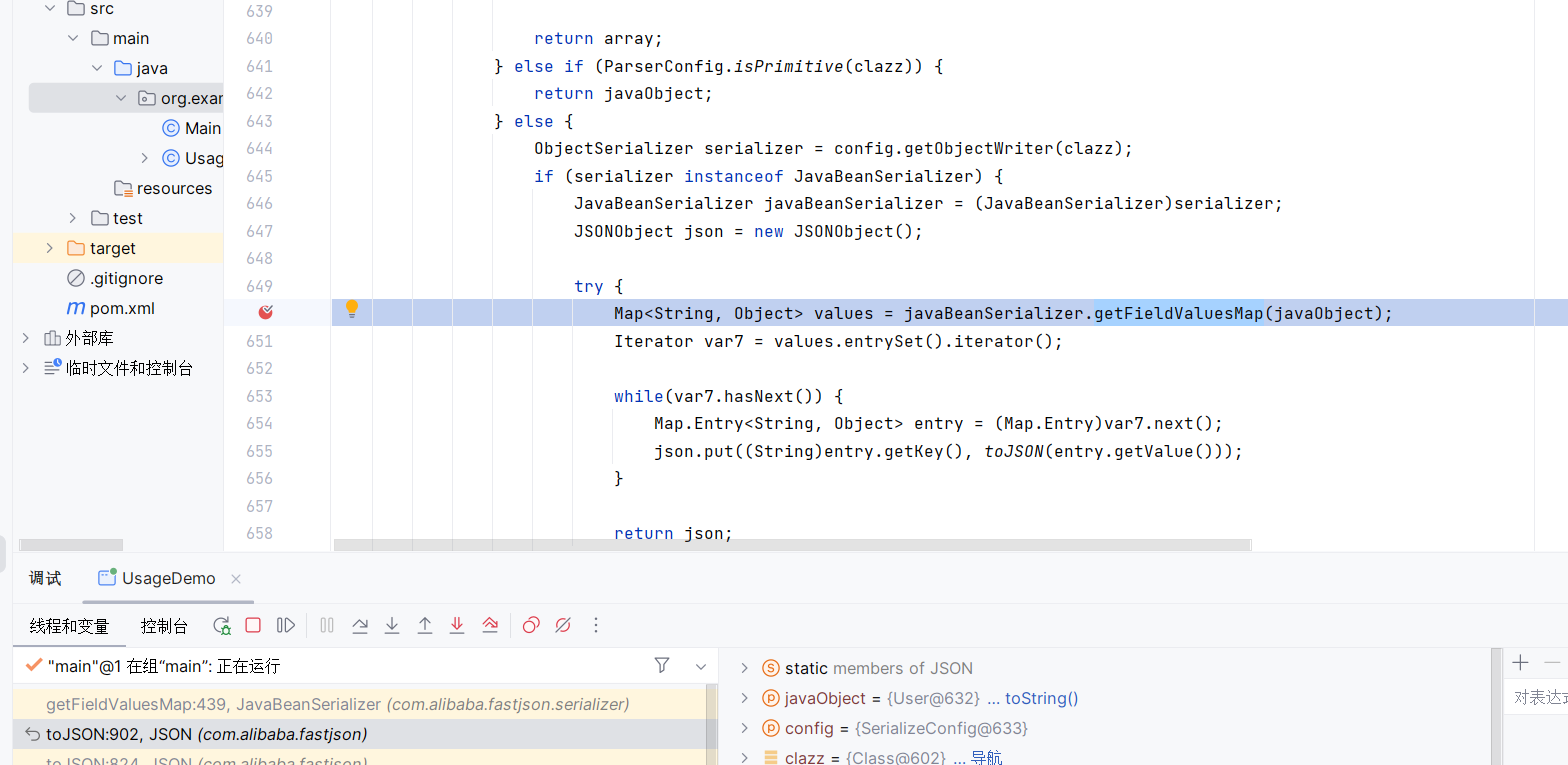Click the orange 's' static members icon

[770, 668]
